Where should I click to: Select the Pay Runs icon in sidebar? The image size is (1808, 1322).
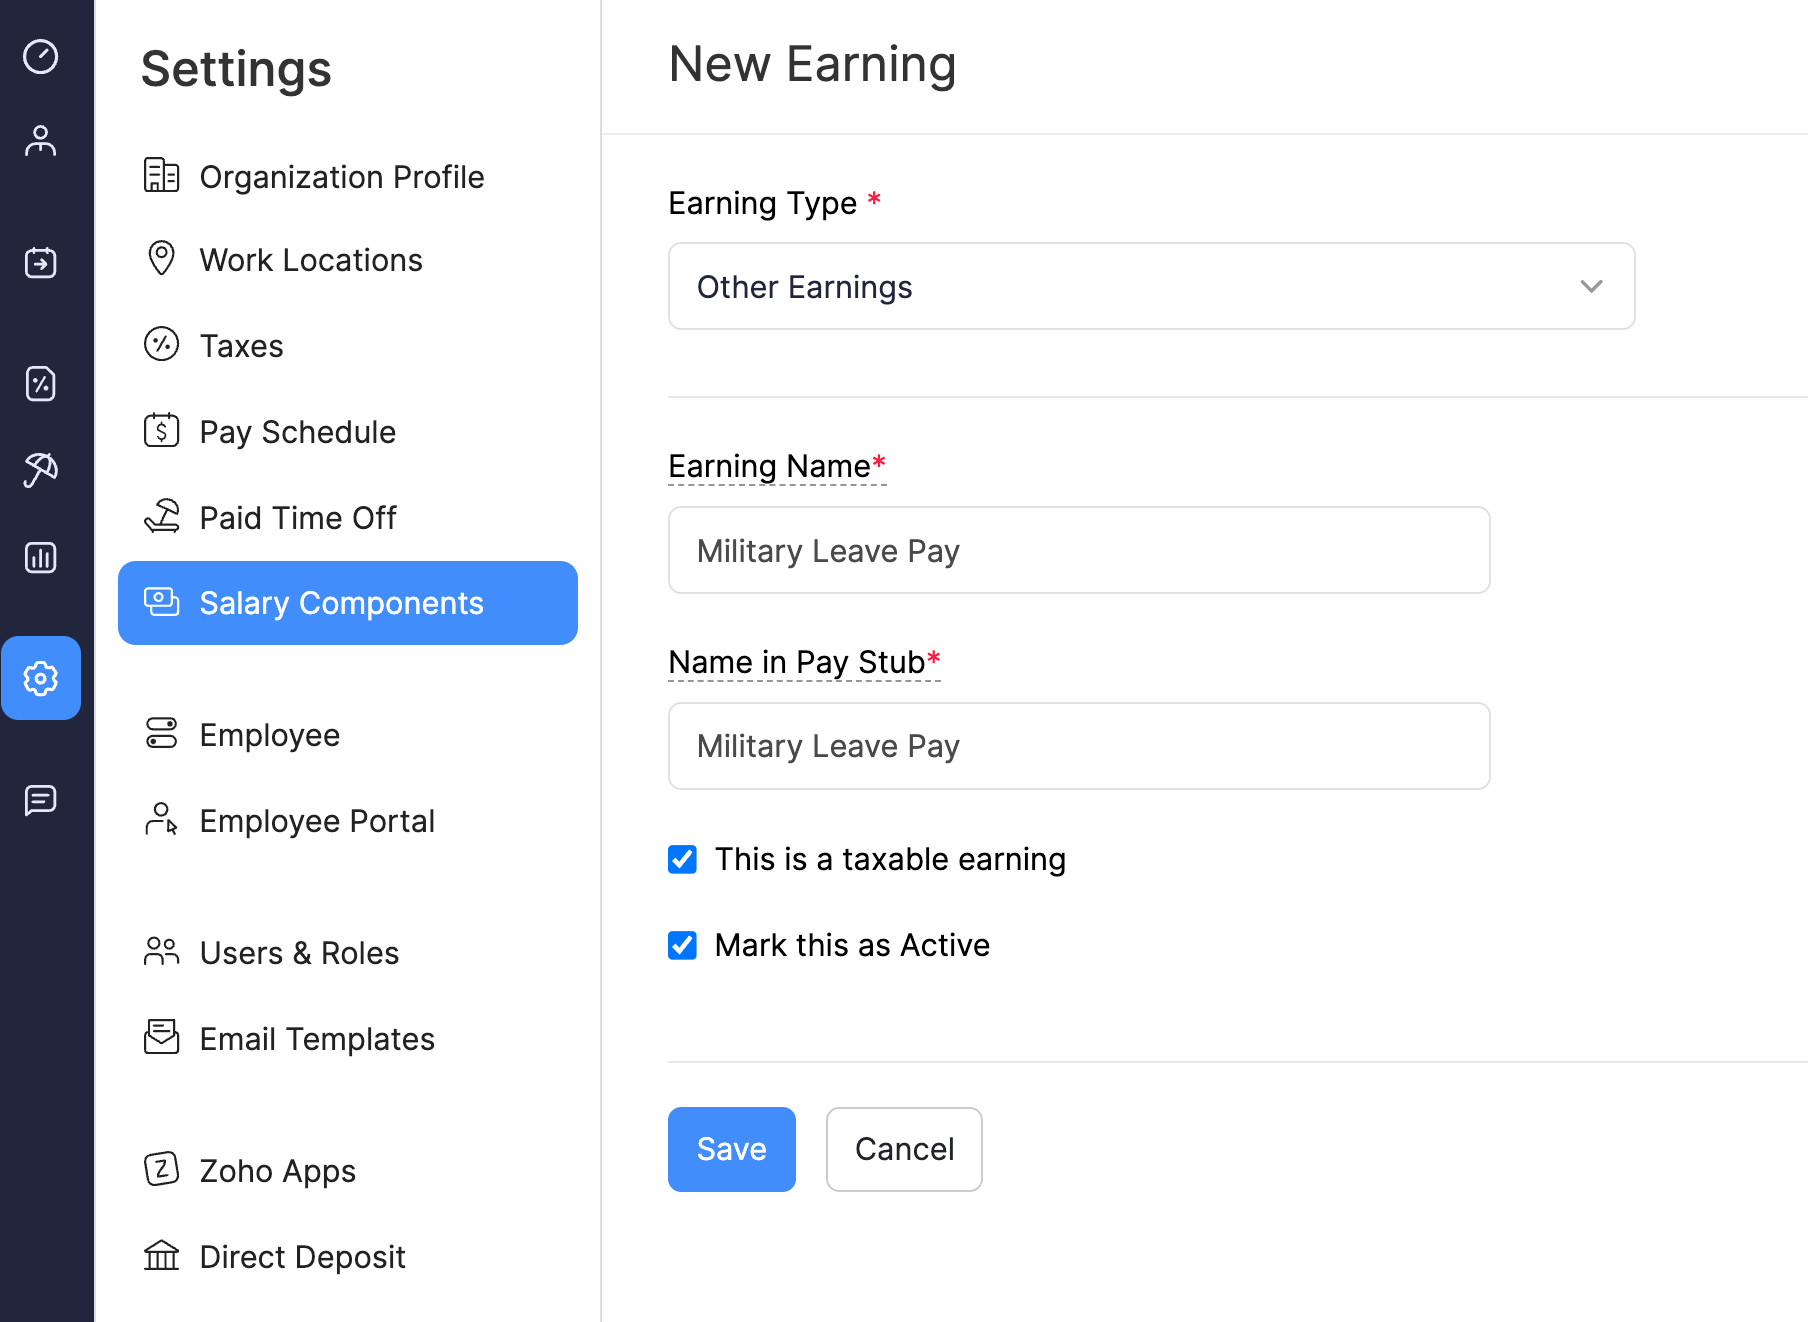[x=40, y=263]
